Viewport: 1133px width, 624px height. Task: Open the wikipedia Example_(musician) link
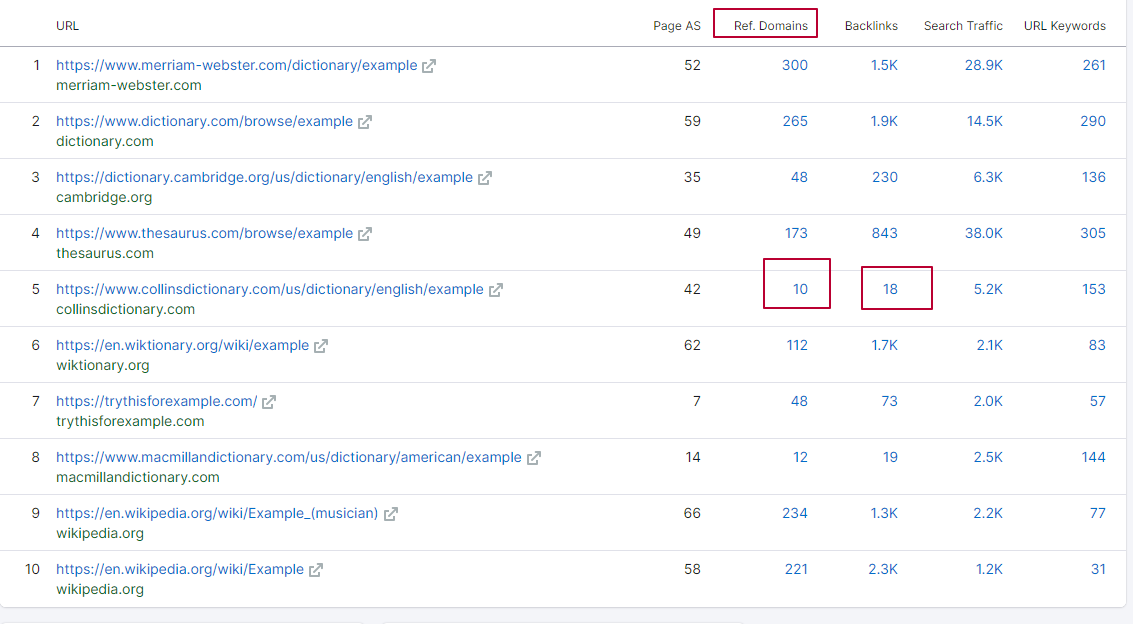[x=217, y=513]
